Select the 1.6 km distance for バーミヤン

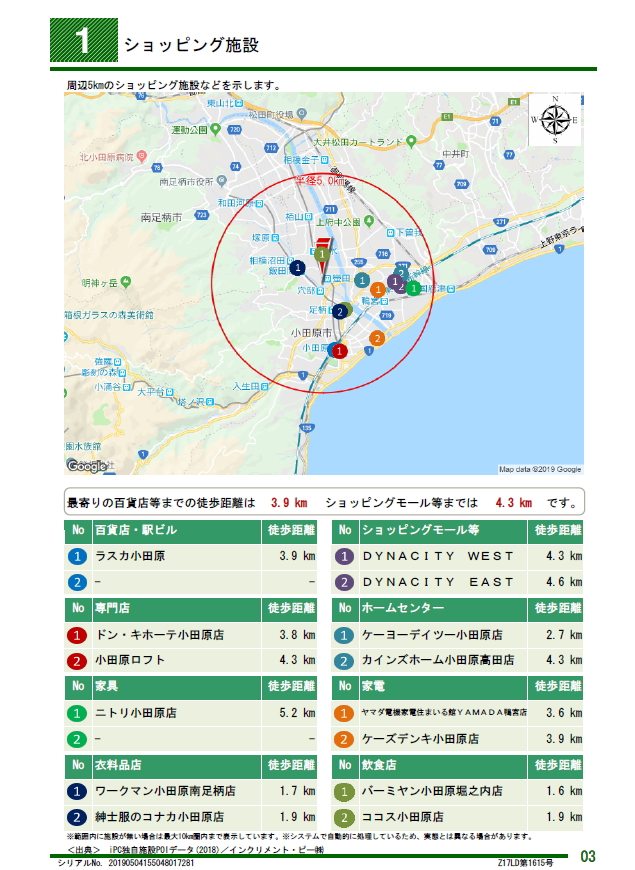click(x=564, y=791)
